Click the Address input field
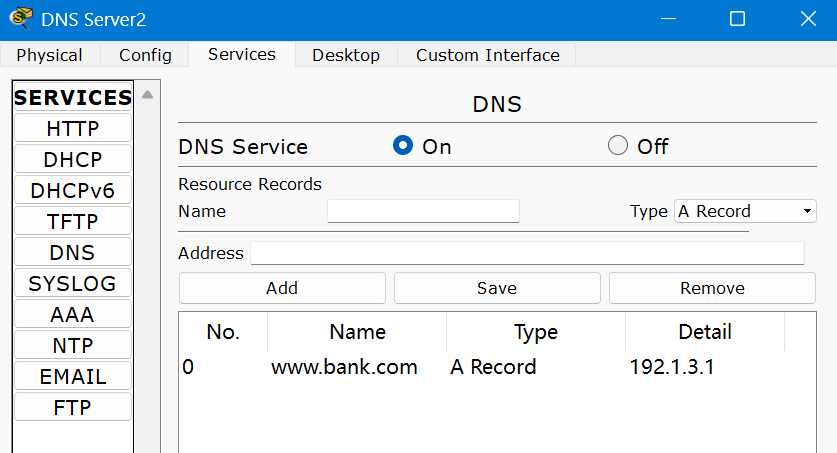 [x=527, y=253]
